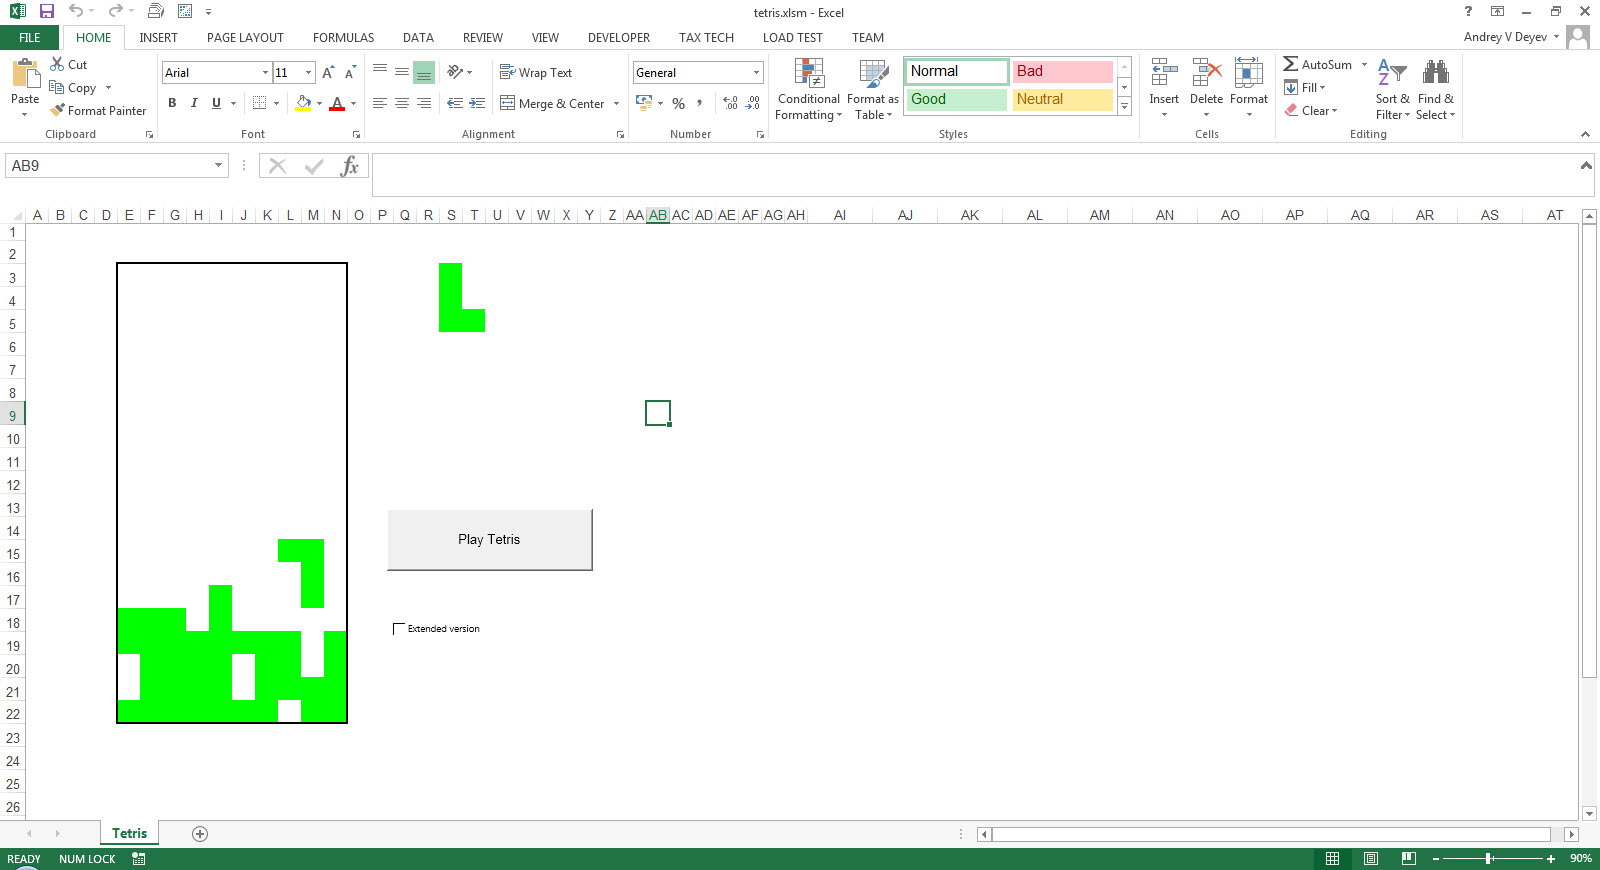Open the FILE tab
The image size is (1600, 870).
point(30,37)
